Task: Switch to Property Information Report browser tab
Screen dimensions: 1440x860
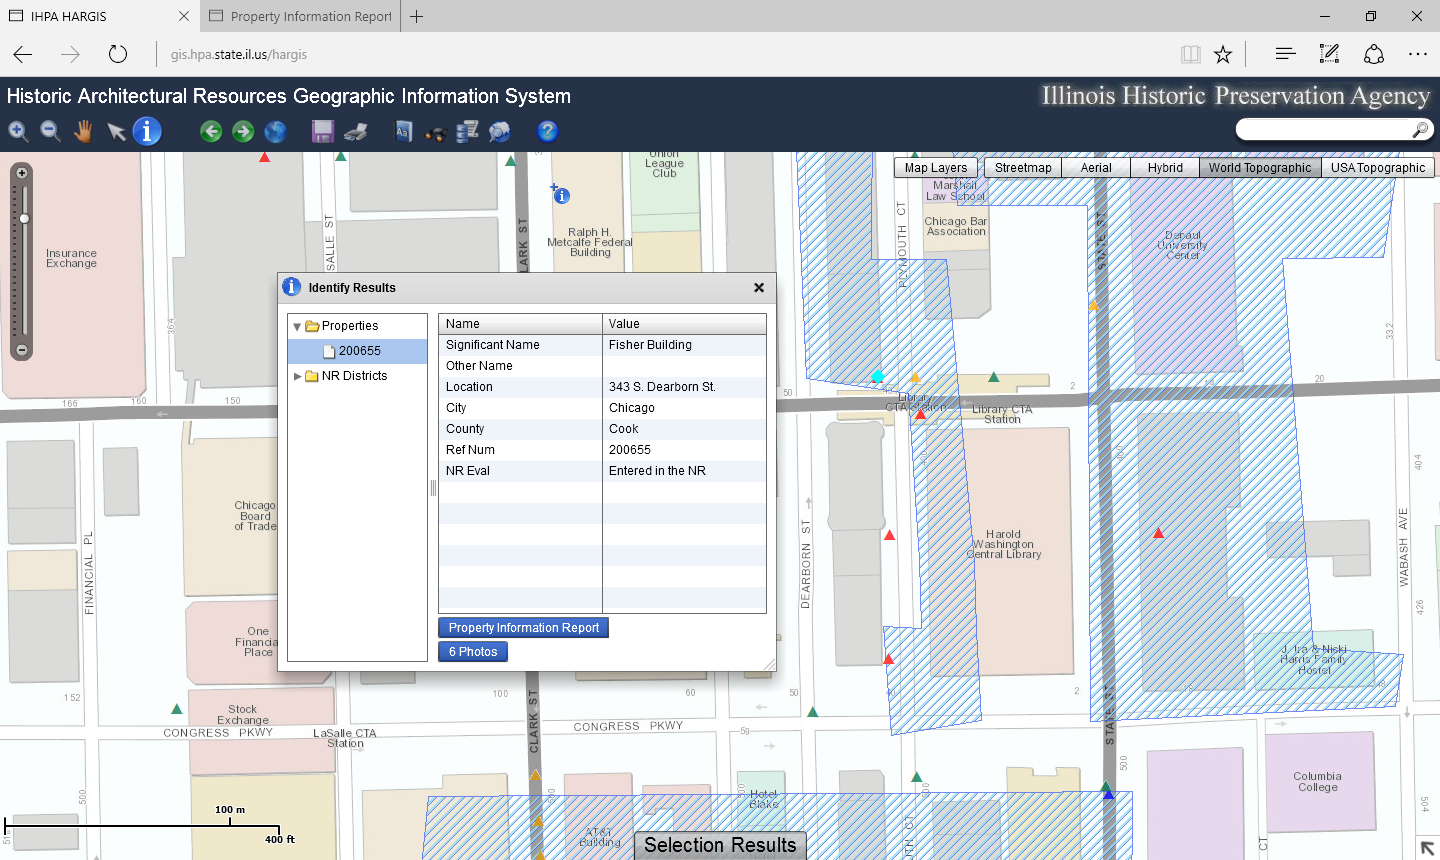Action: coord(310,16)
